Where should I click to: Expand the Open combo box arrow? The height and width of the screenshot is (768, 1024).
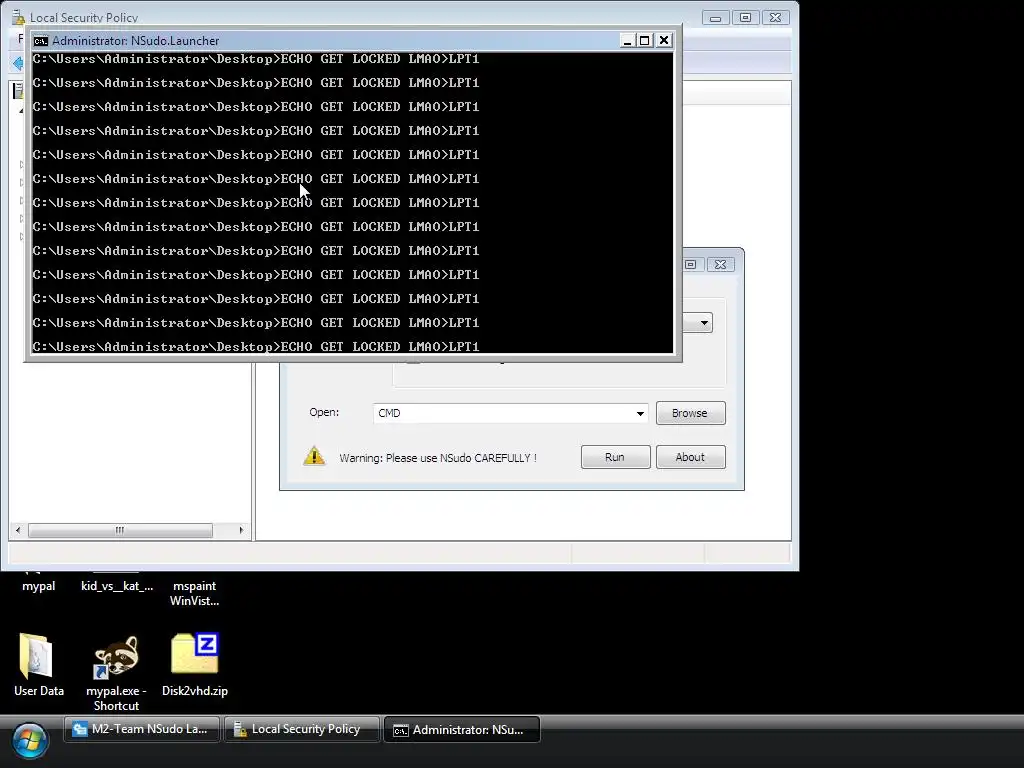tap(640, 413)
